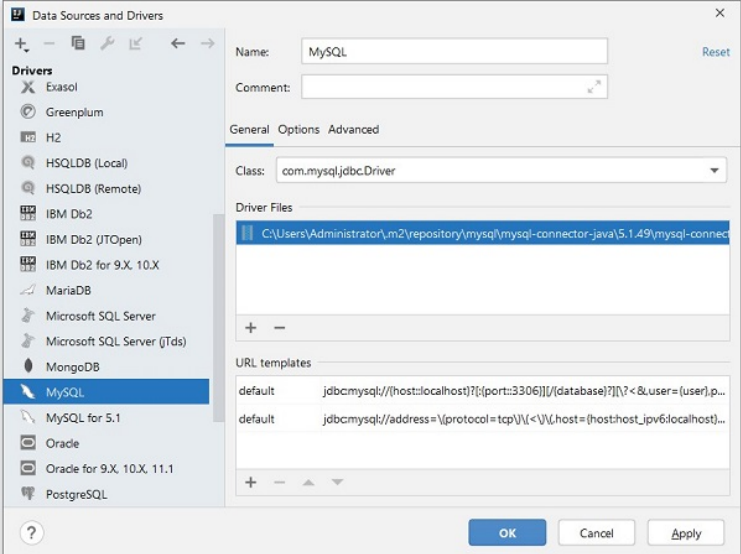The width and height of the screenshot is (741, 554).
Task: Expand the Comment field editor
Action: (x=594, y=87)
